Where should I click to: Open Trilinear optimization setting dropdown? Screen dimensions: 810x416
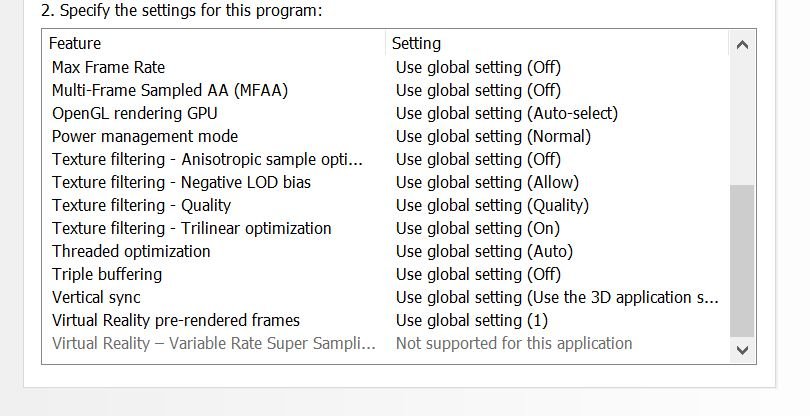[x=477, y=228]
